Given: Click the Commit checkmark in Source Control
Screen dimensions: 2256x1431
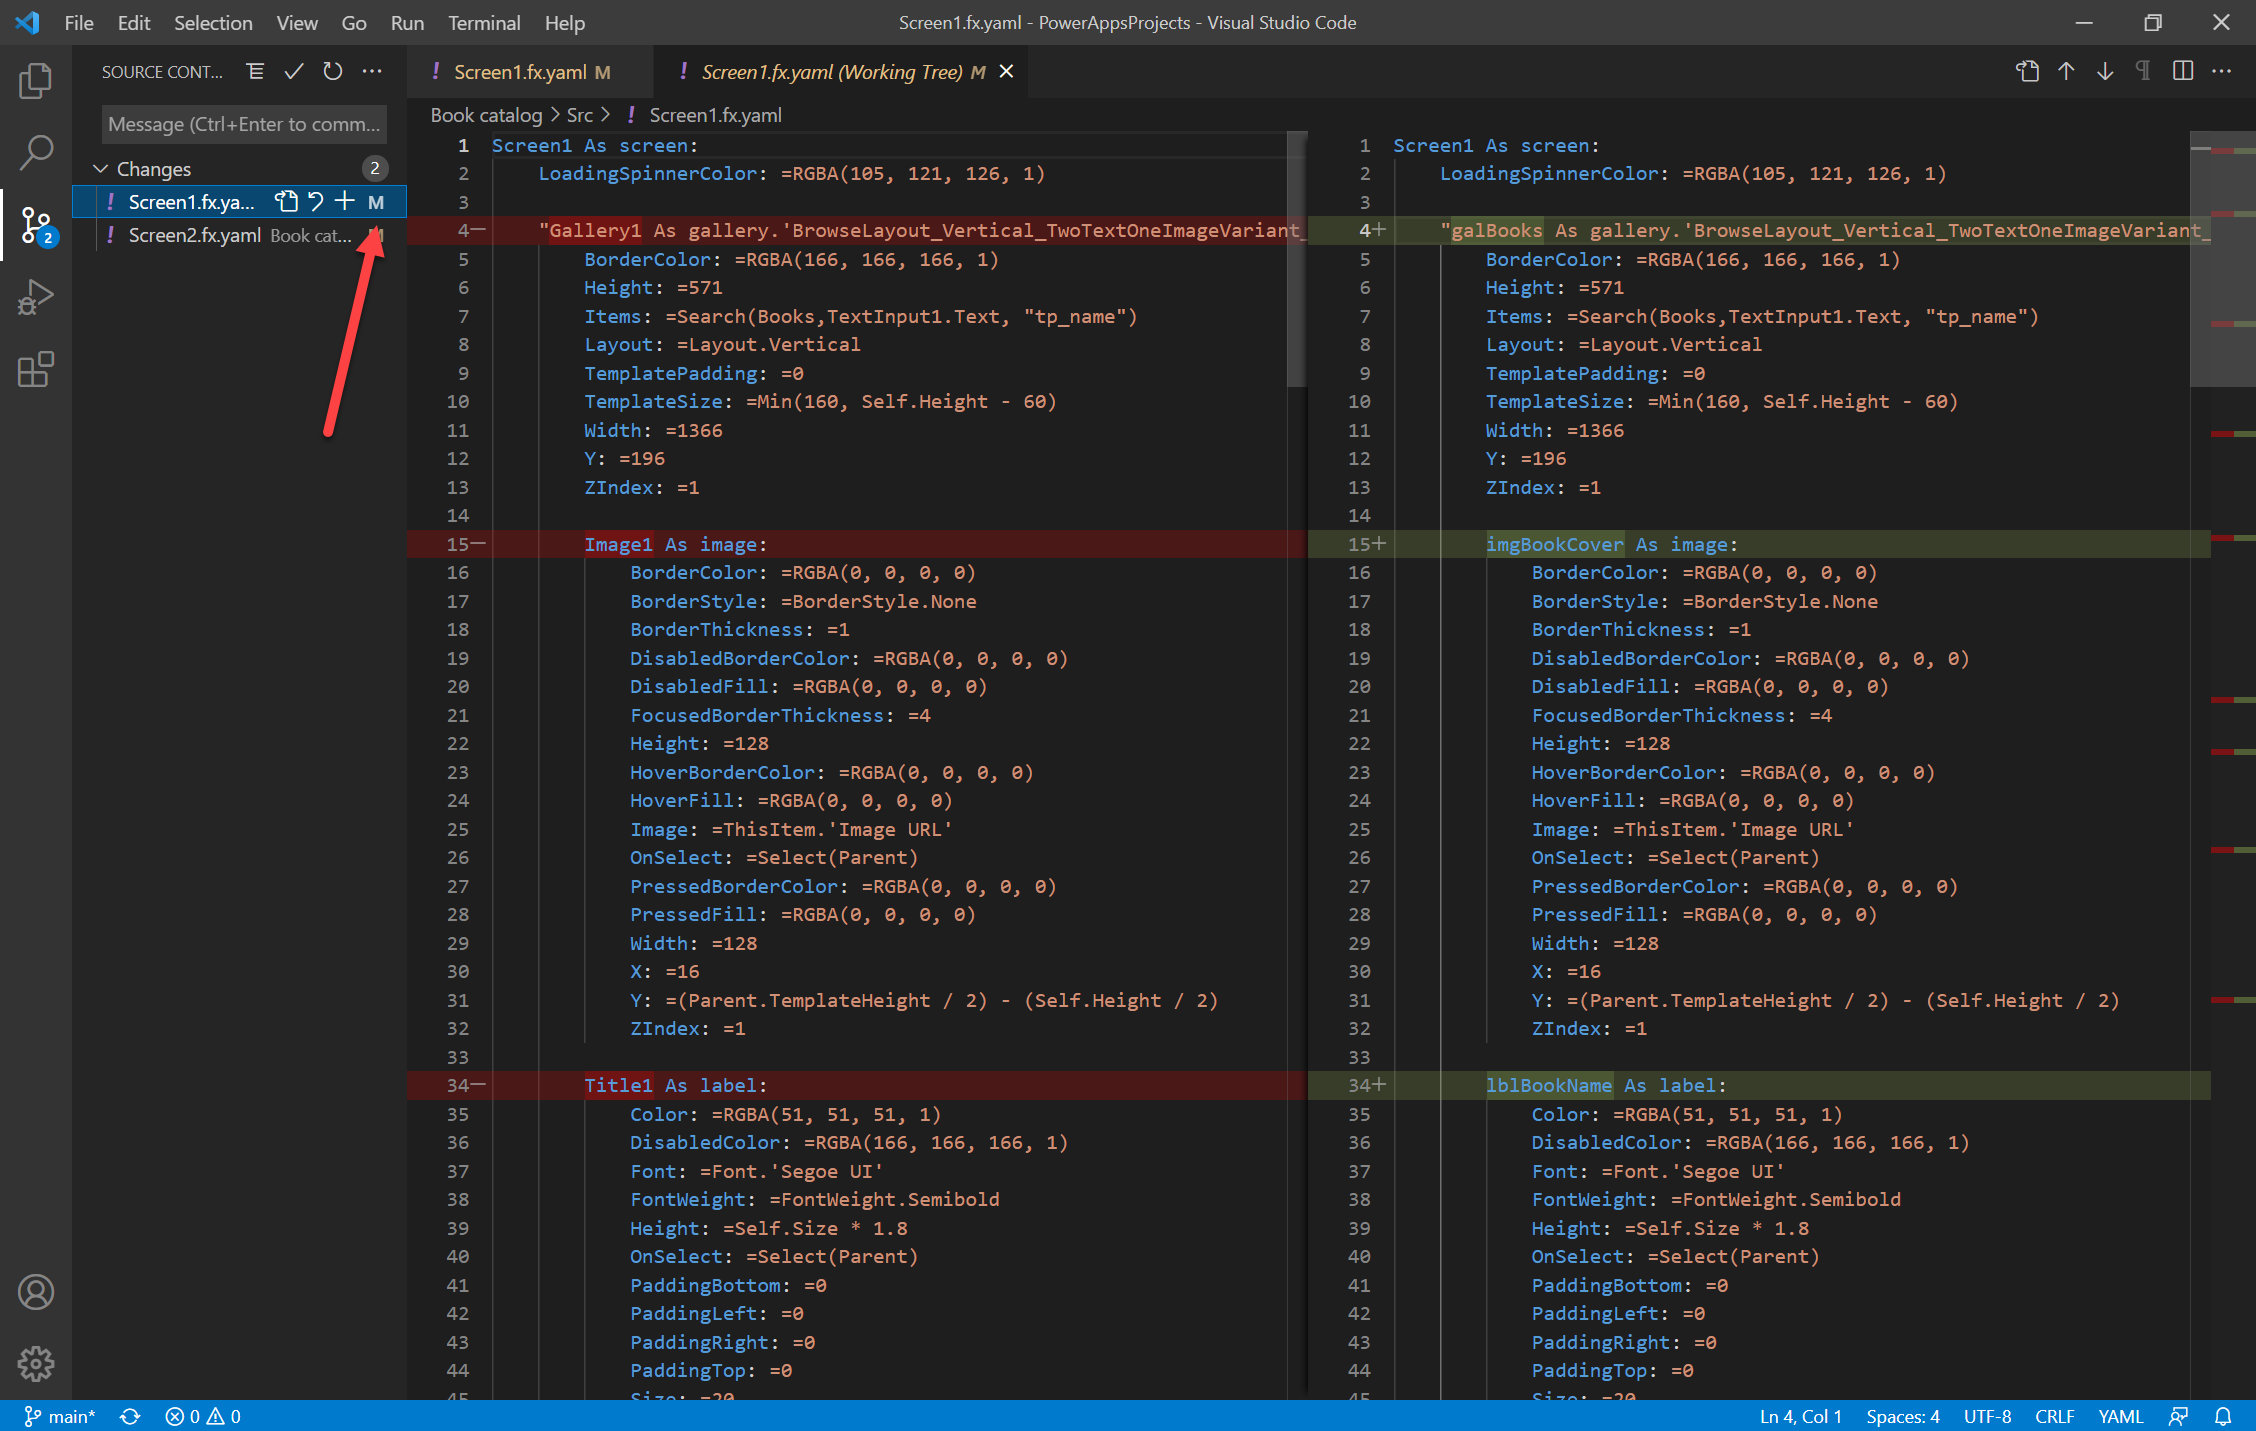Looking at the screenshot, I should click(294, 71).
